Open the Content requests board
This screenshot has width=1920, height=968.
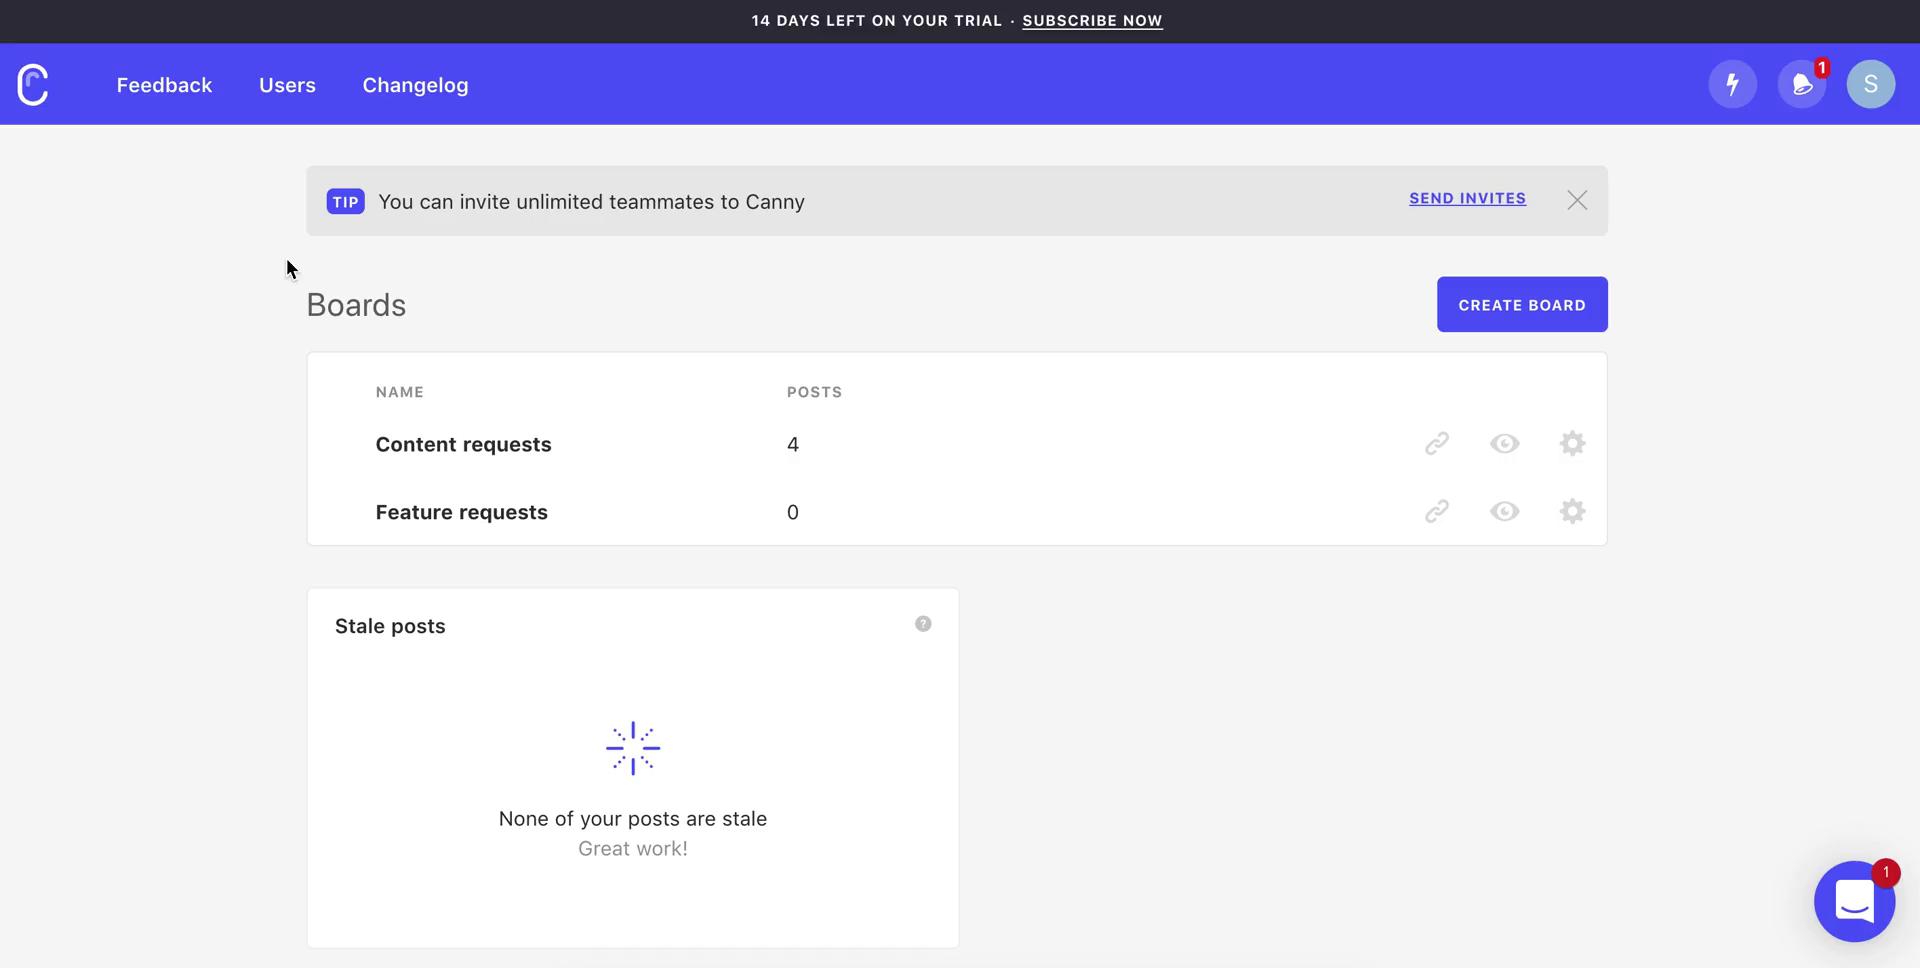[x=463, y=444]
